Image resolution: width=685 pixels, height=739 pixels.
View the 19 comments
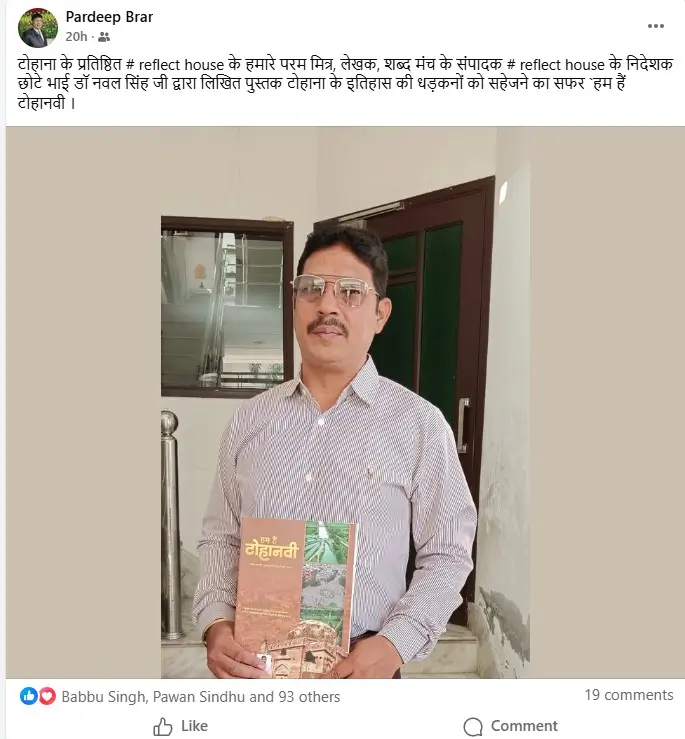(629, 695)
